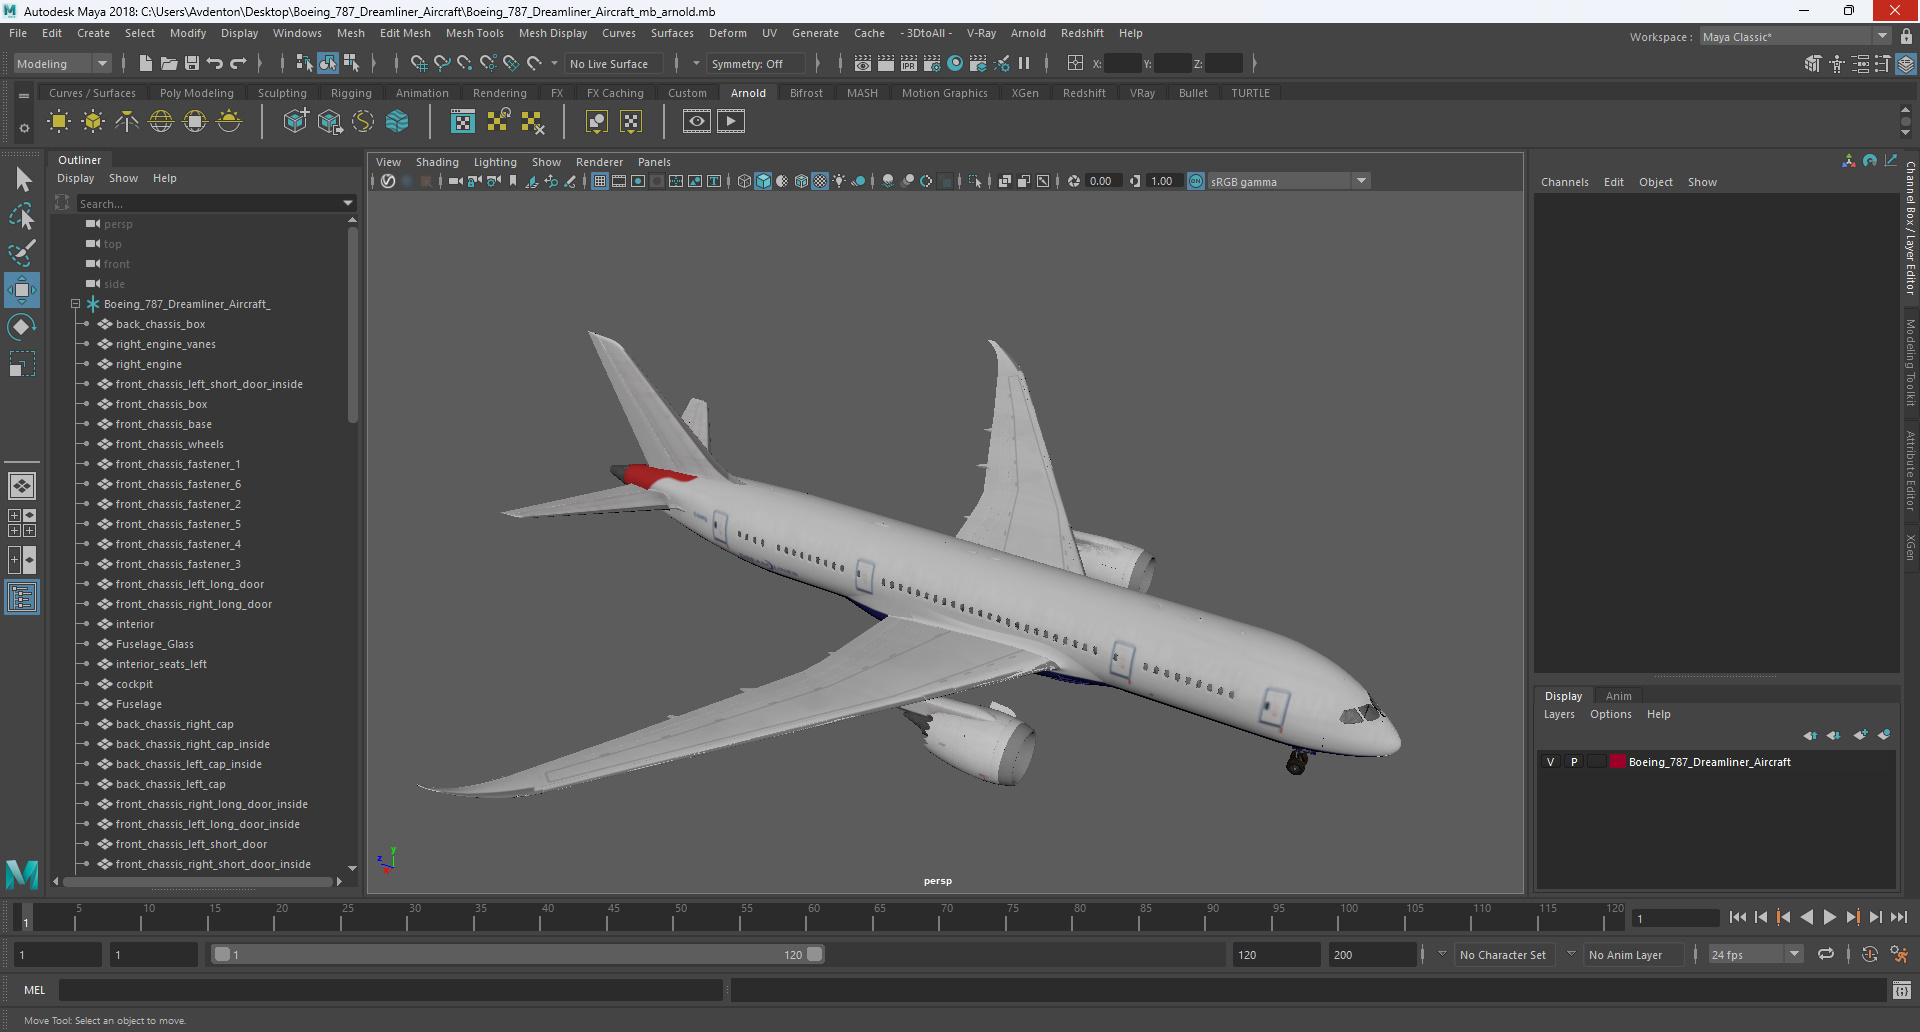Open the Modeling menu set dropdown
The height and width of the screenshot is (1032, 1920).
(62, 63)
